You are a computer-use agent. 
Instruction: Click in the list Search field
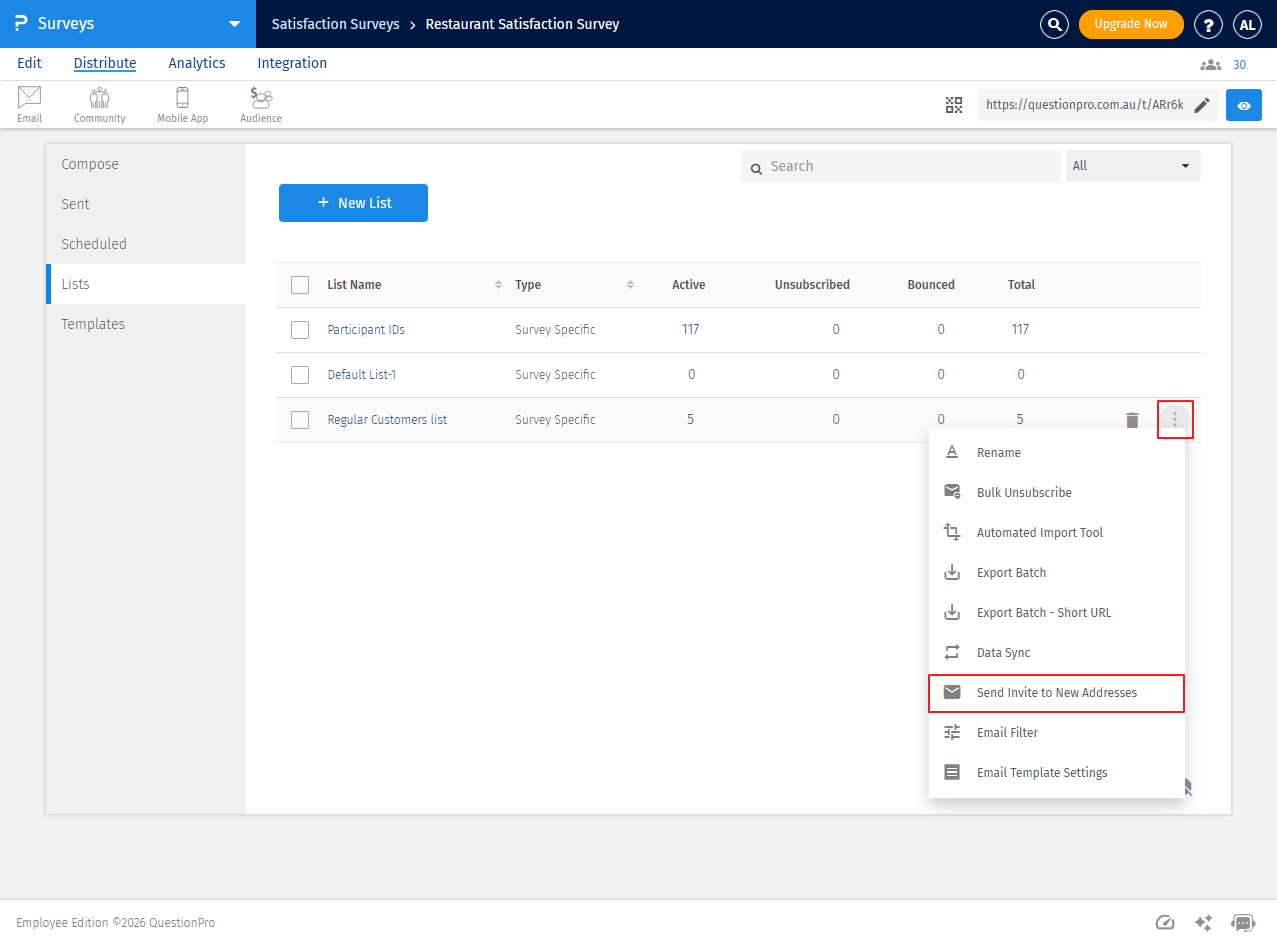[x=910, y=166]
